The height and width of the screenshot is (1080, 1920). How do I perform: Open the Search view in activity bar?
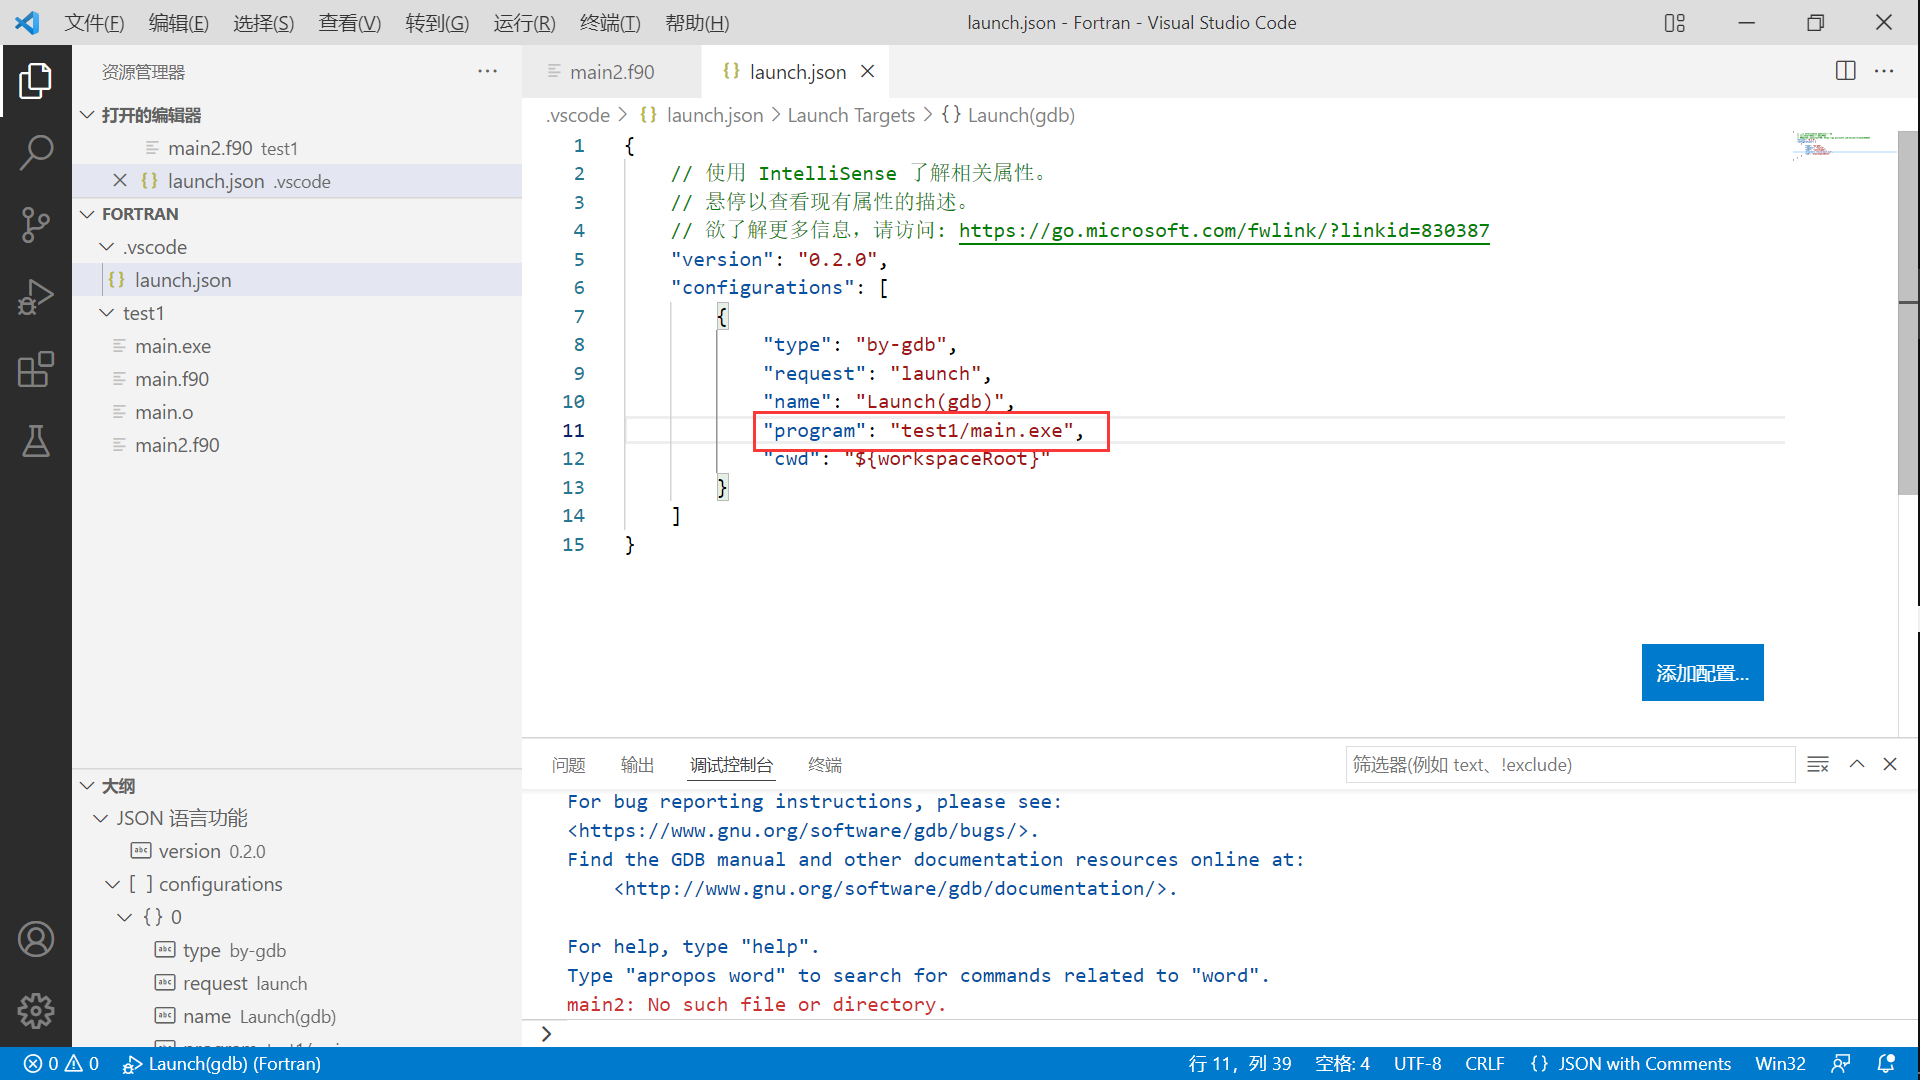[x=36, y=153]
